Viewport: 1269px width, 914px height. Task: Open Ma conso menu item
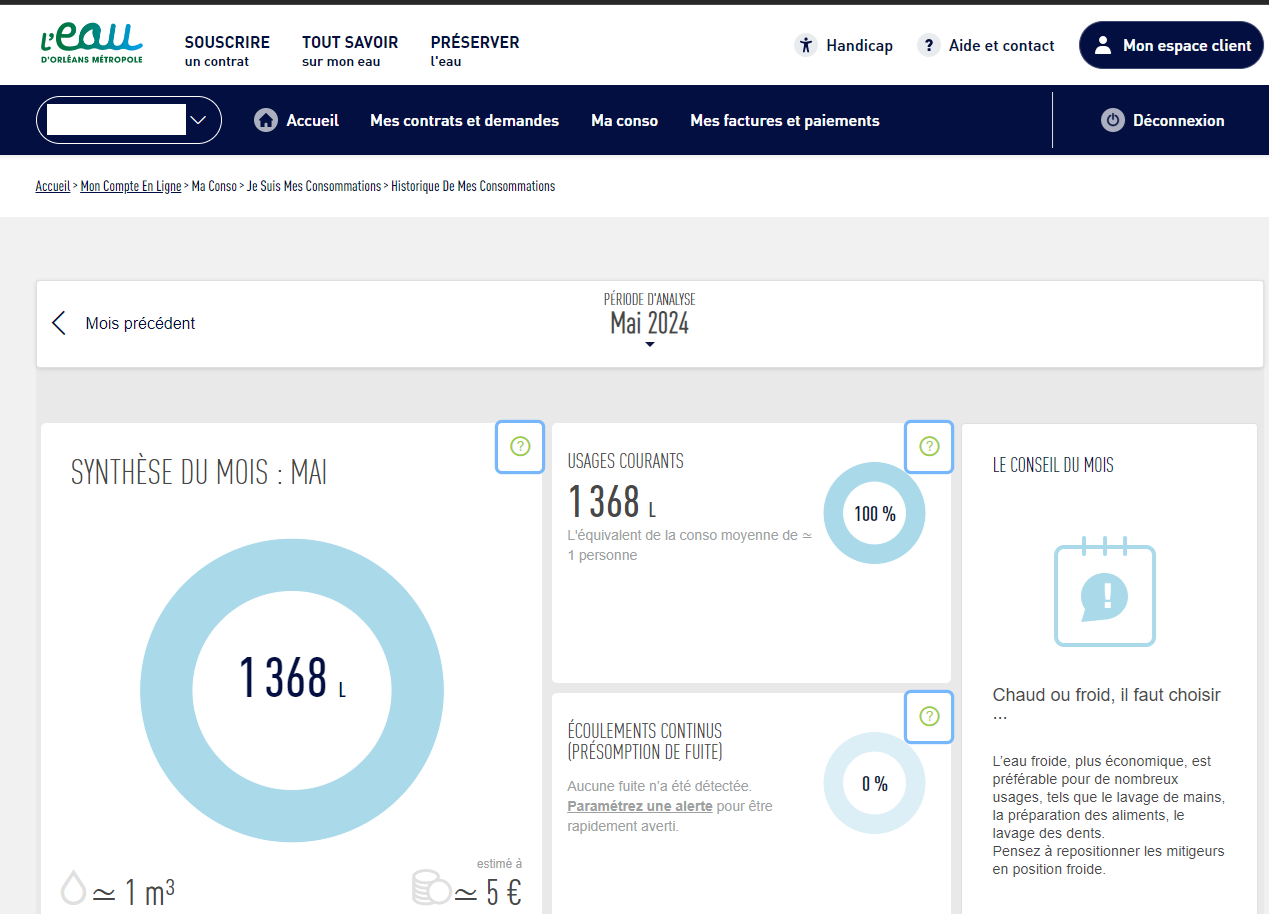pyautogui.click(x=624, y=120)
